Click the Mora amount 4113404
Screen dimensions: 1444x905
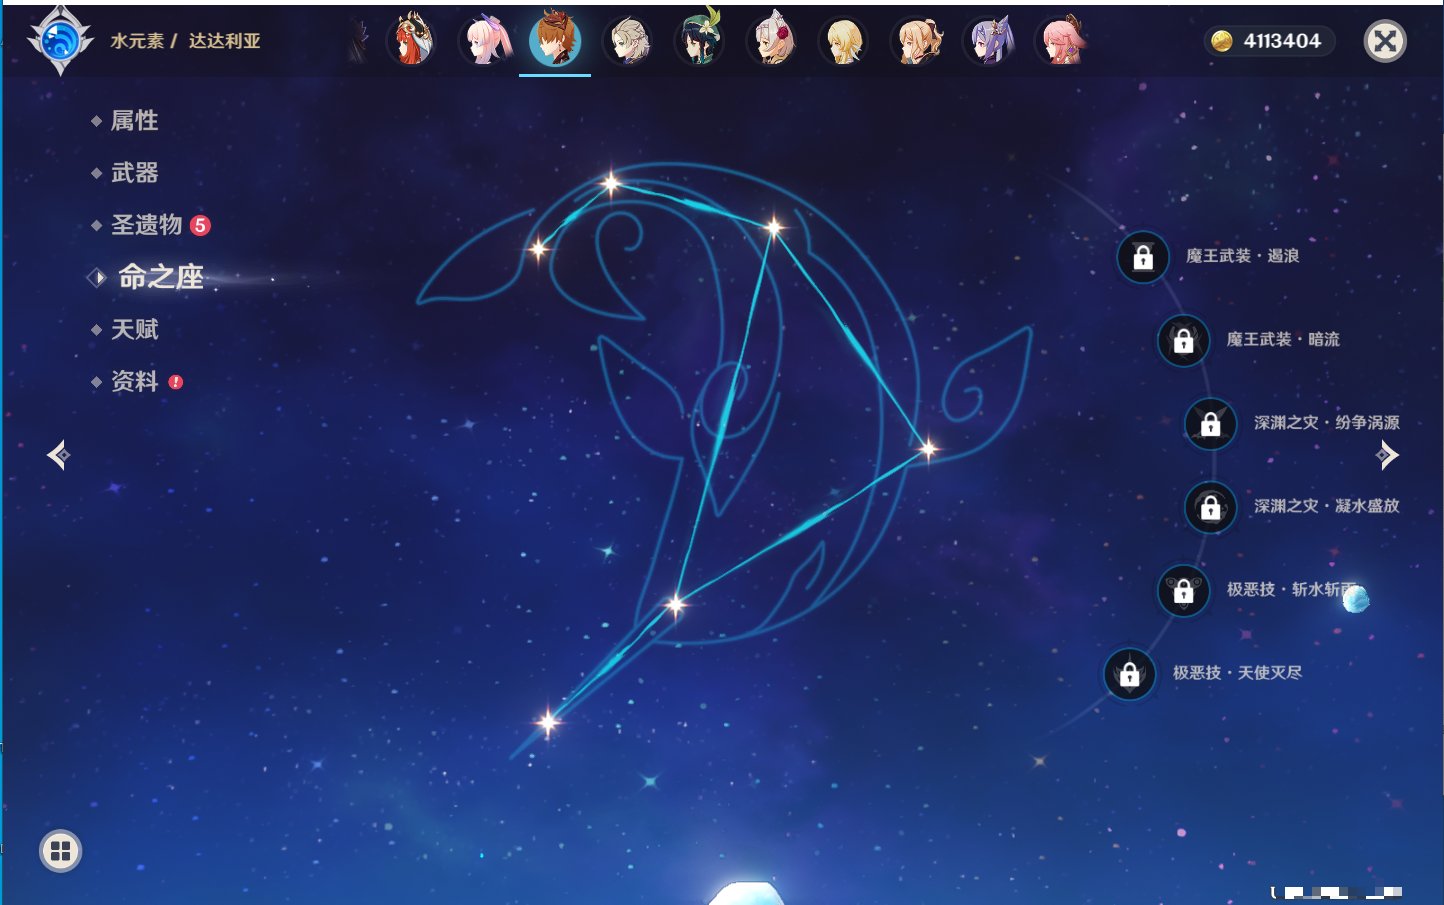click(x=1282, y=41)
